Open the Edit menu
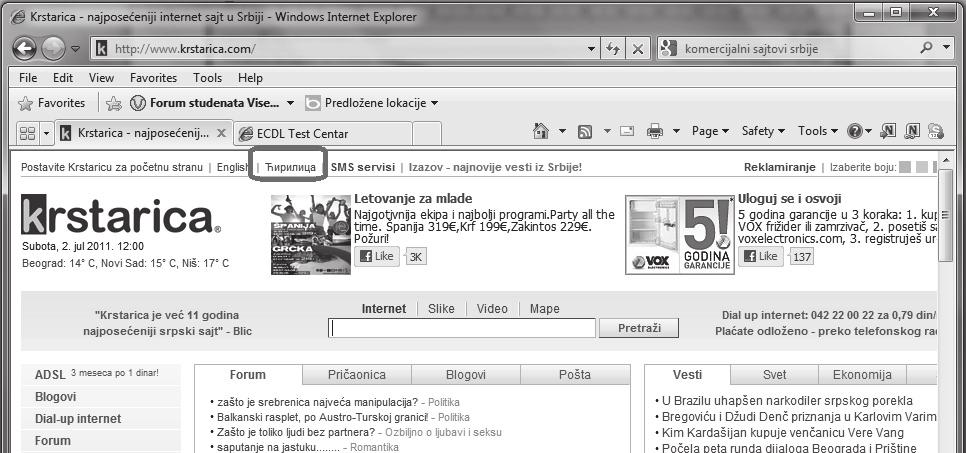 pos(63,78)
